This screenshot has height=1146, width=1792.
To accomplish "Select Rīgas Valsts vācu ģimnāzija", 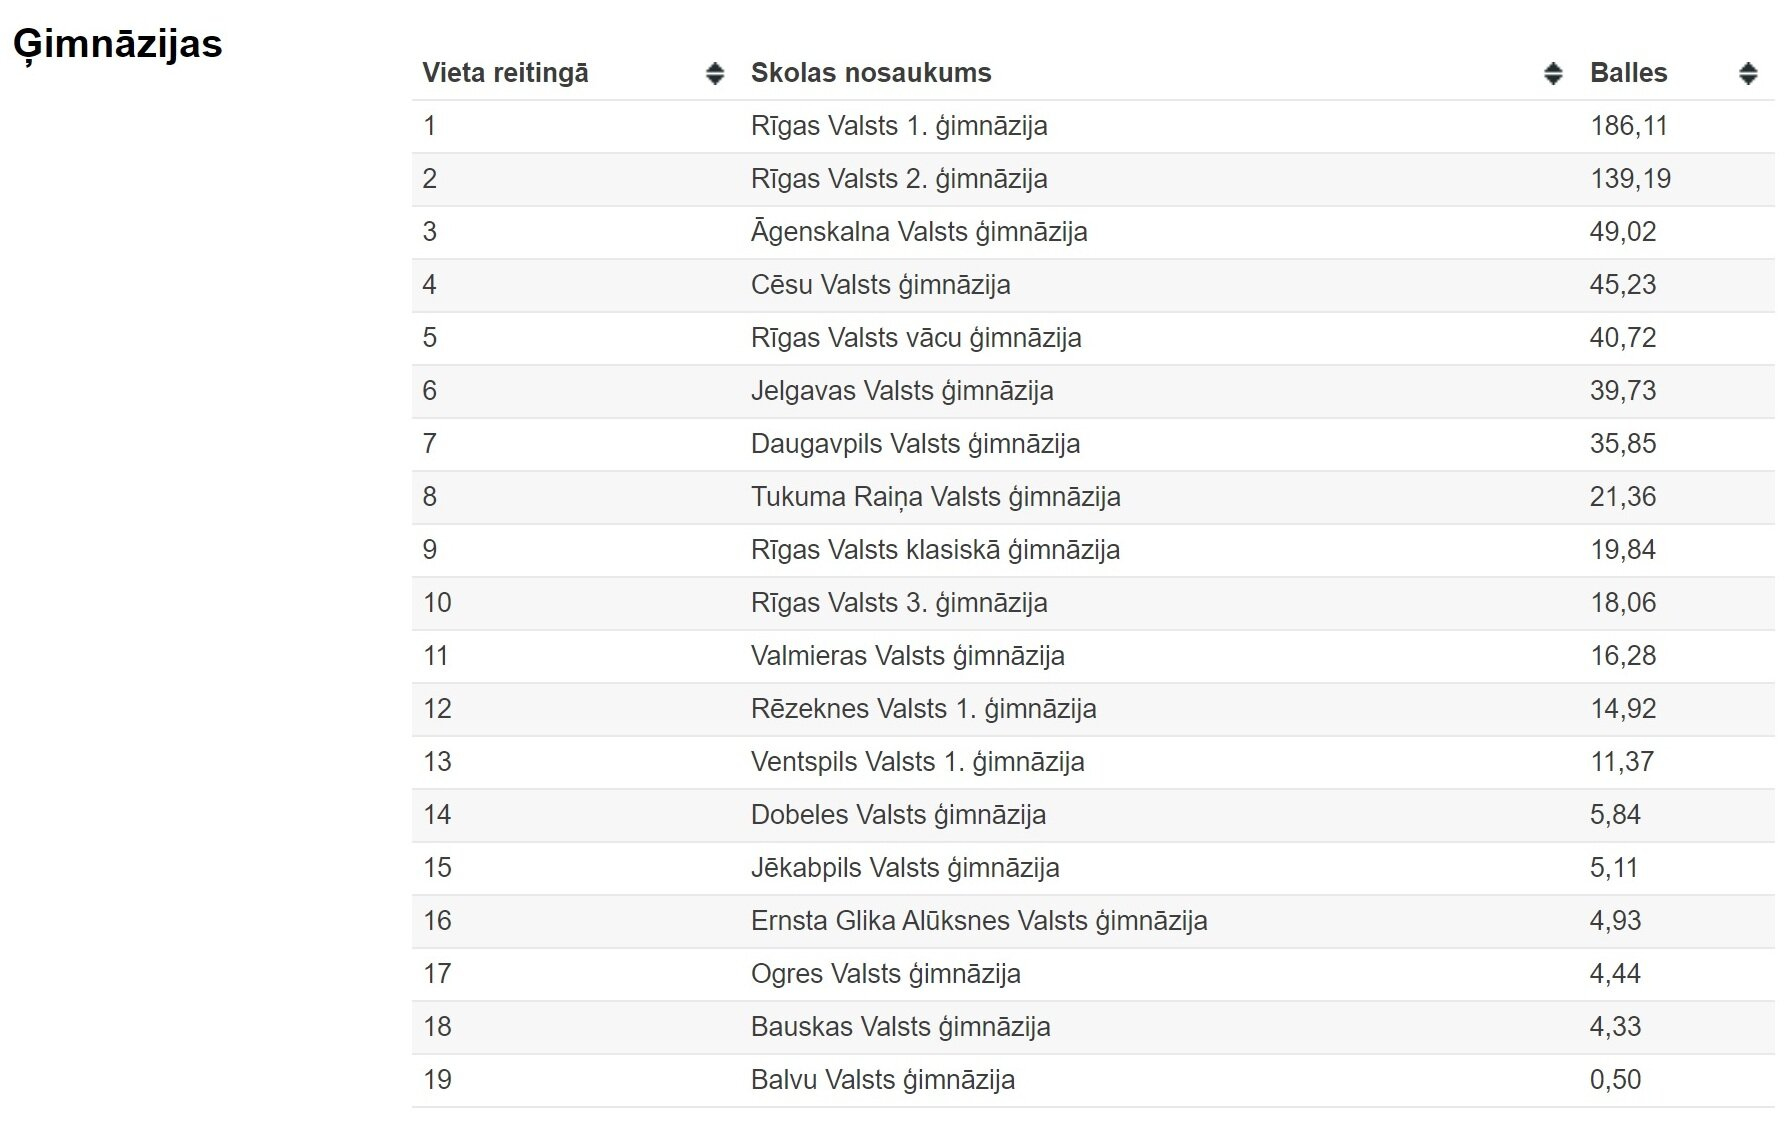I will (x=915, y=338).
